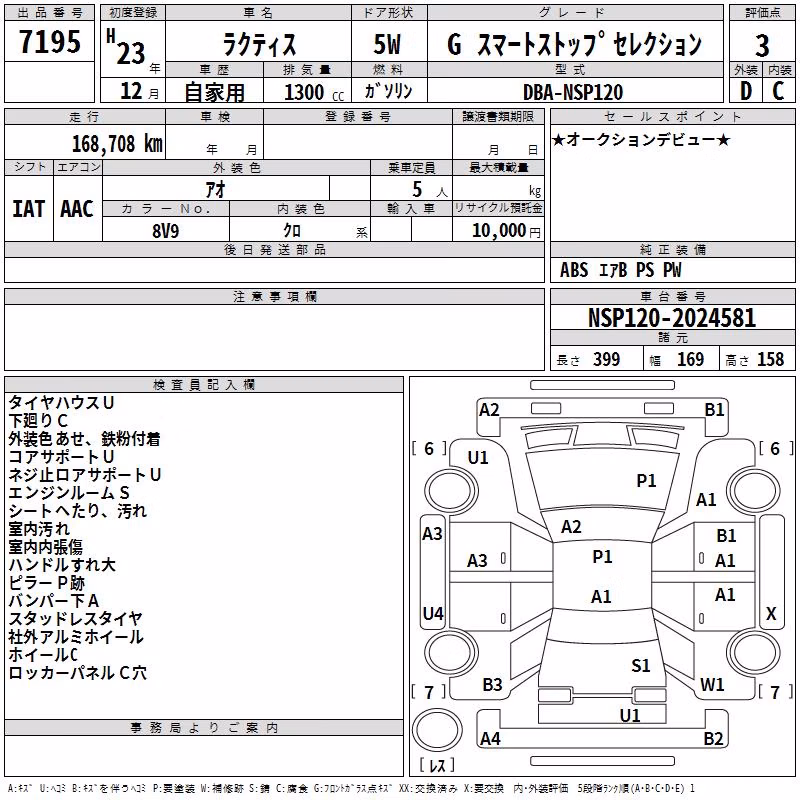800x800 pixels.
Task: Click the note 室内内張傷
Action: click(45, 546)
